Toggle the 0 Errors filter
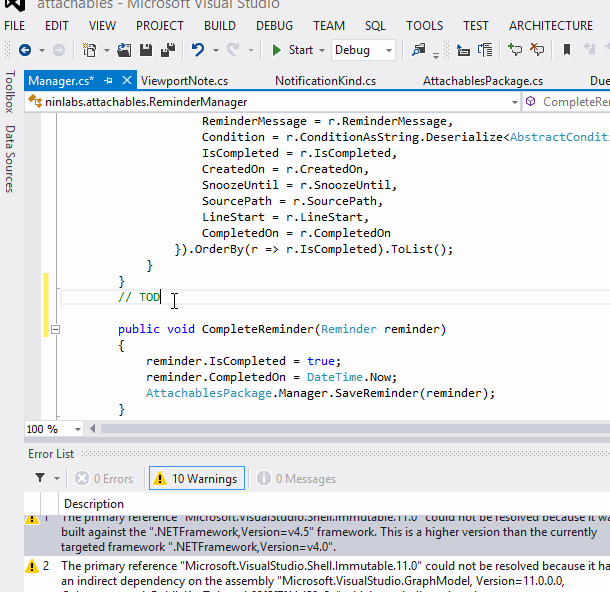The width and height of the screenshot is (610, 592). 104,478
